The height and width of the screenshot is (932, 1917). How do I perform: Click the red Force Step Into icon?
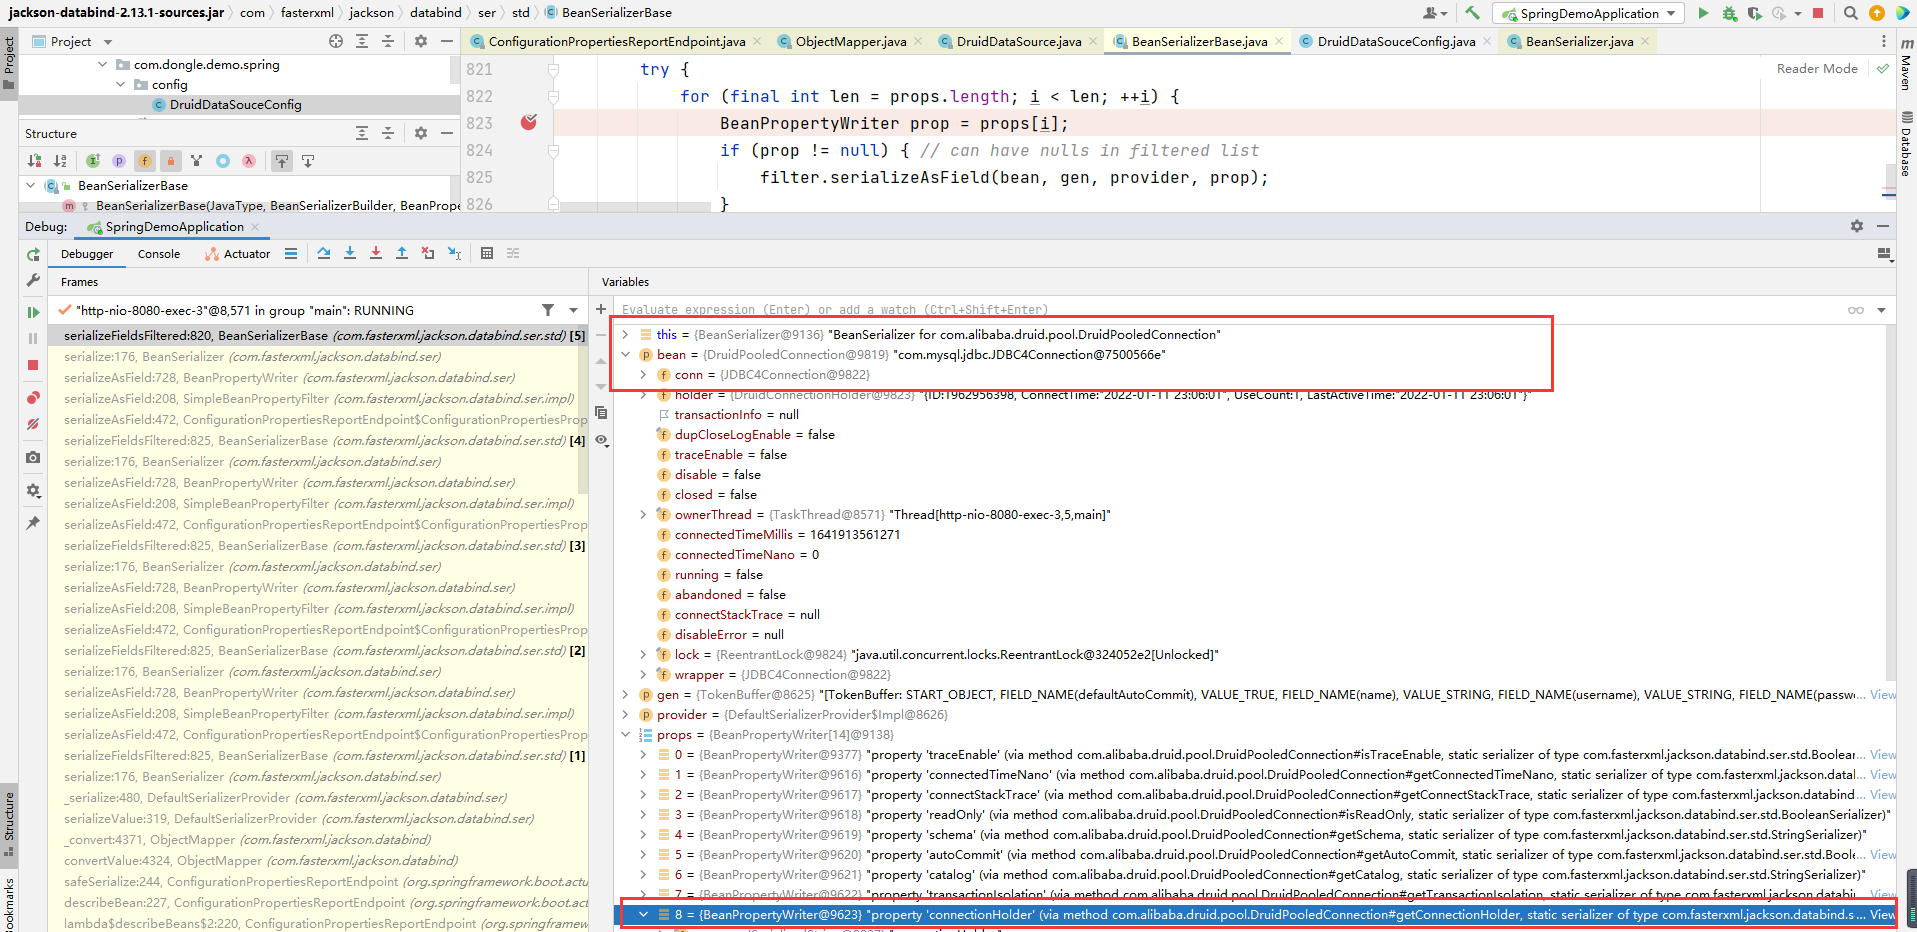click(x=376, y=253)
